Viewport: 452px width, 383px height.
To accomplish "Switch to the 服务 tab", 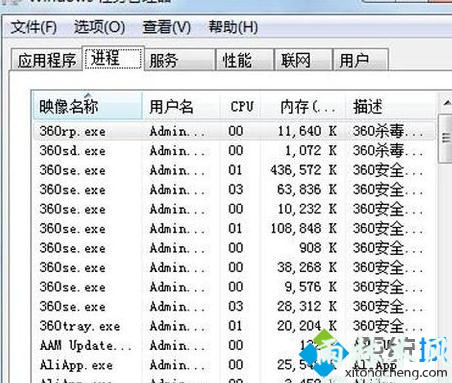I will pyautogui.click(x=180, y=60).
